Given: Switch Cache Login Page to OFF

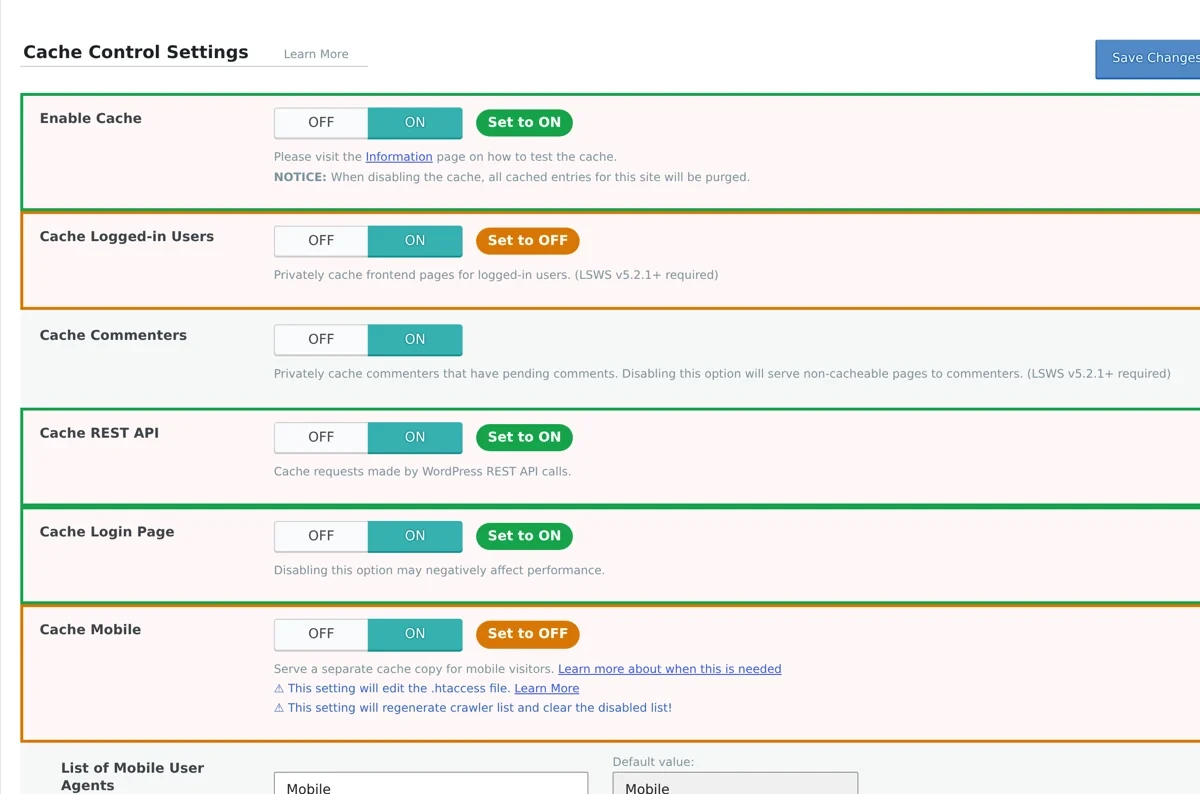Looking at the screenshot, I should click(x=321, y=537).
